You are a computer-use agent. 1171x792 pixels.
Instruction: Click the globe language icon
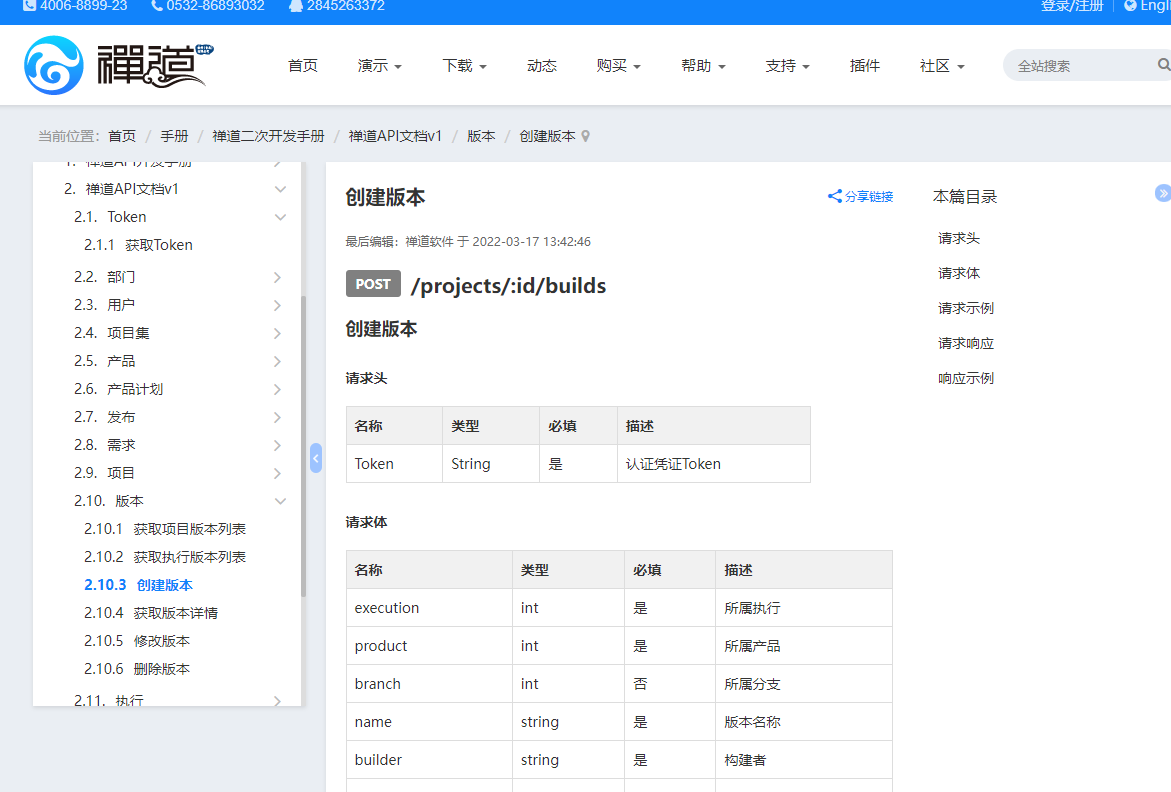1130,6
